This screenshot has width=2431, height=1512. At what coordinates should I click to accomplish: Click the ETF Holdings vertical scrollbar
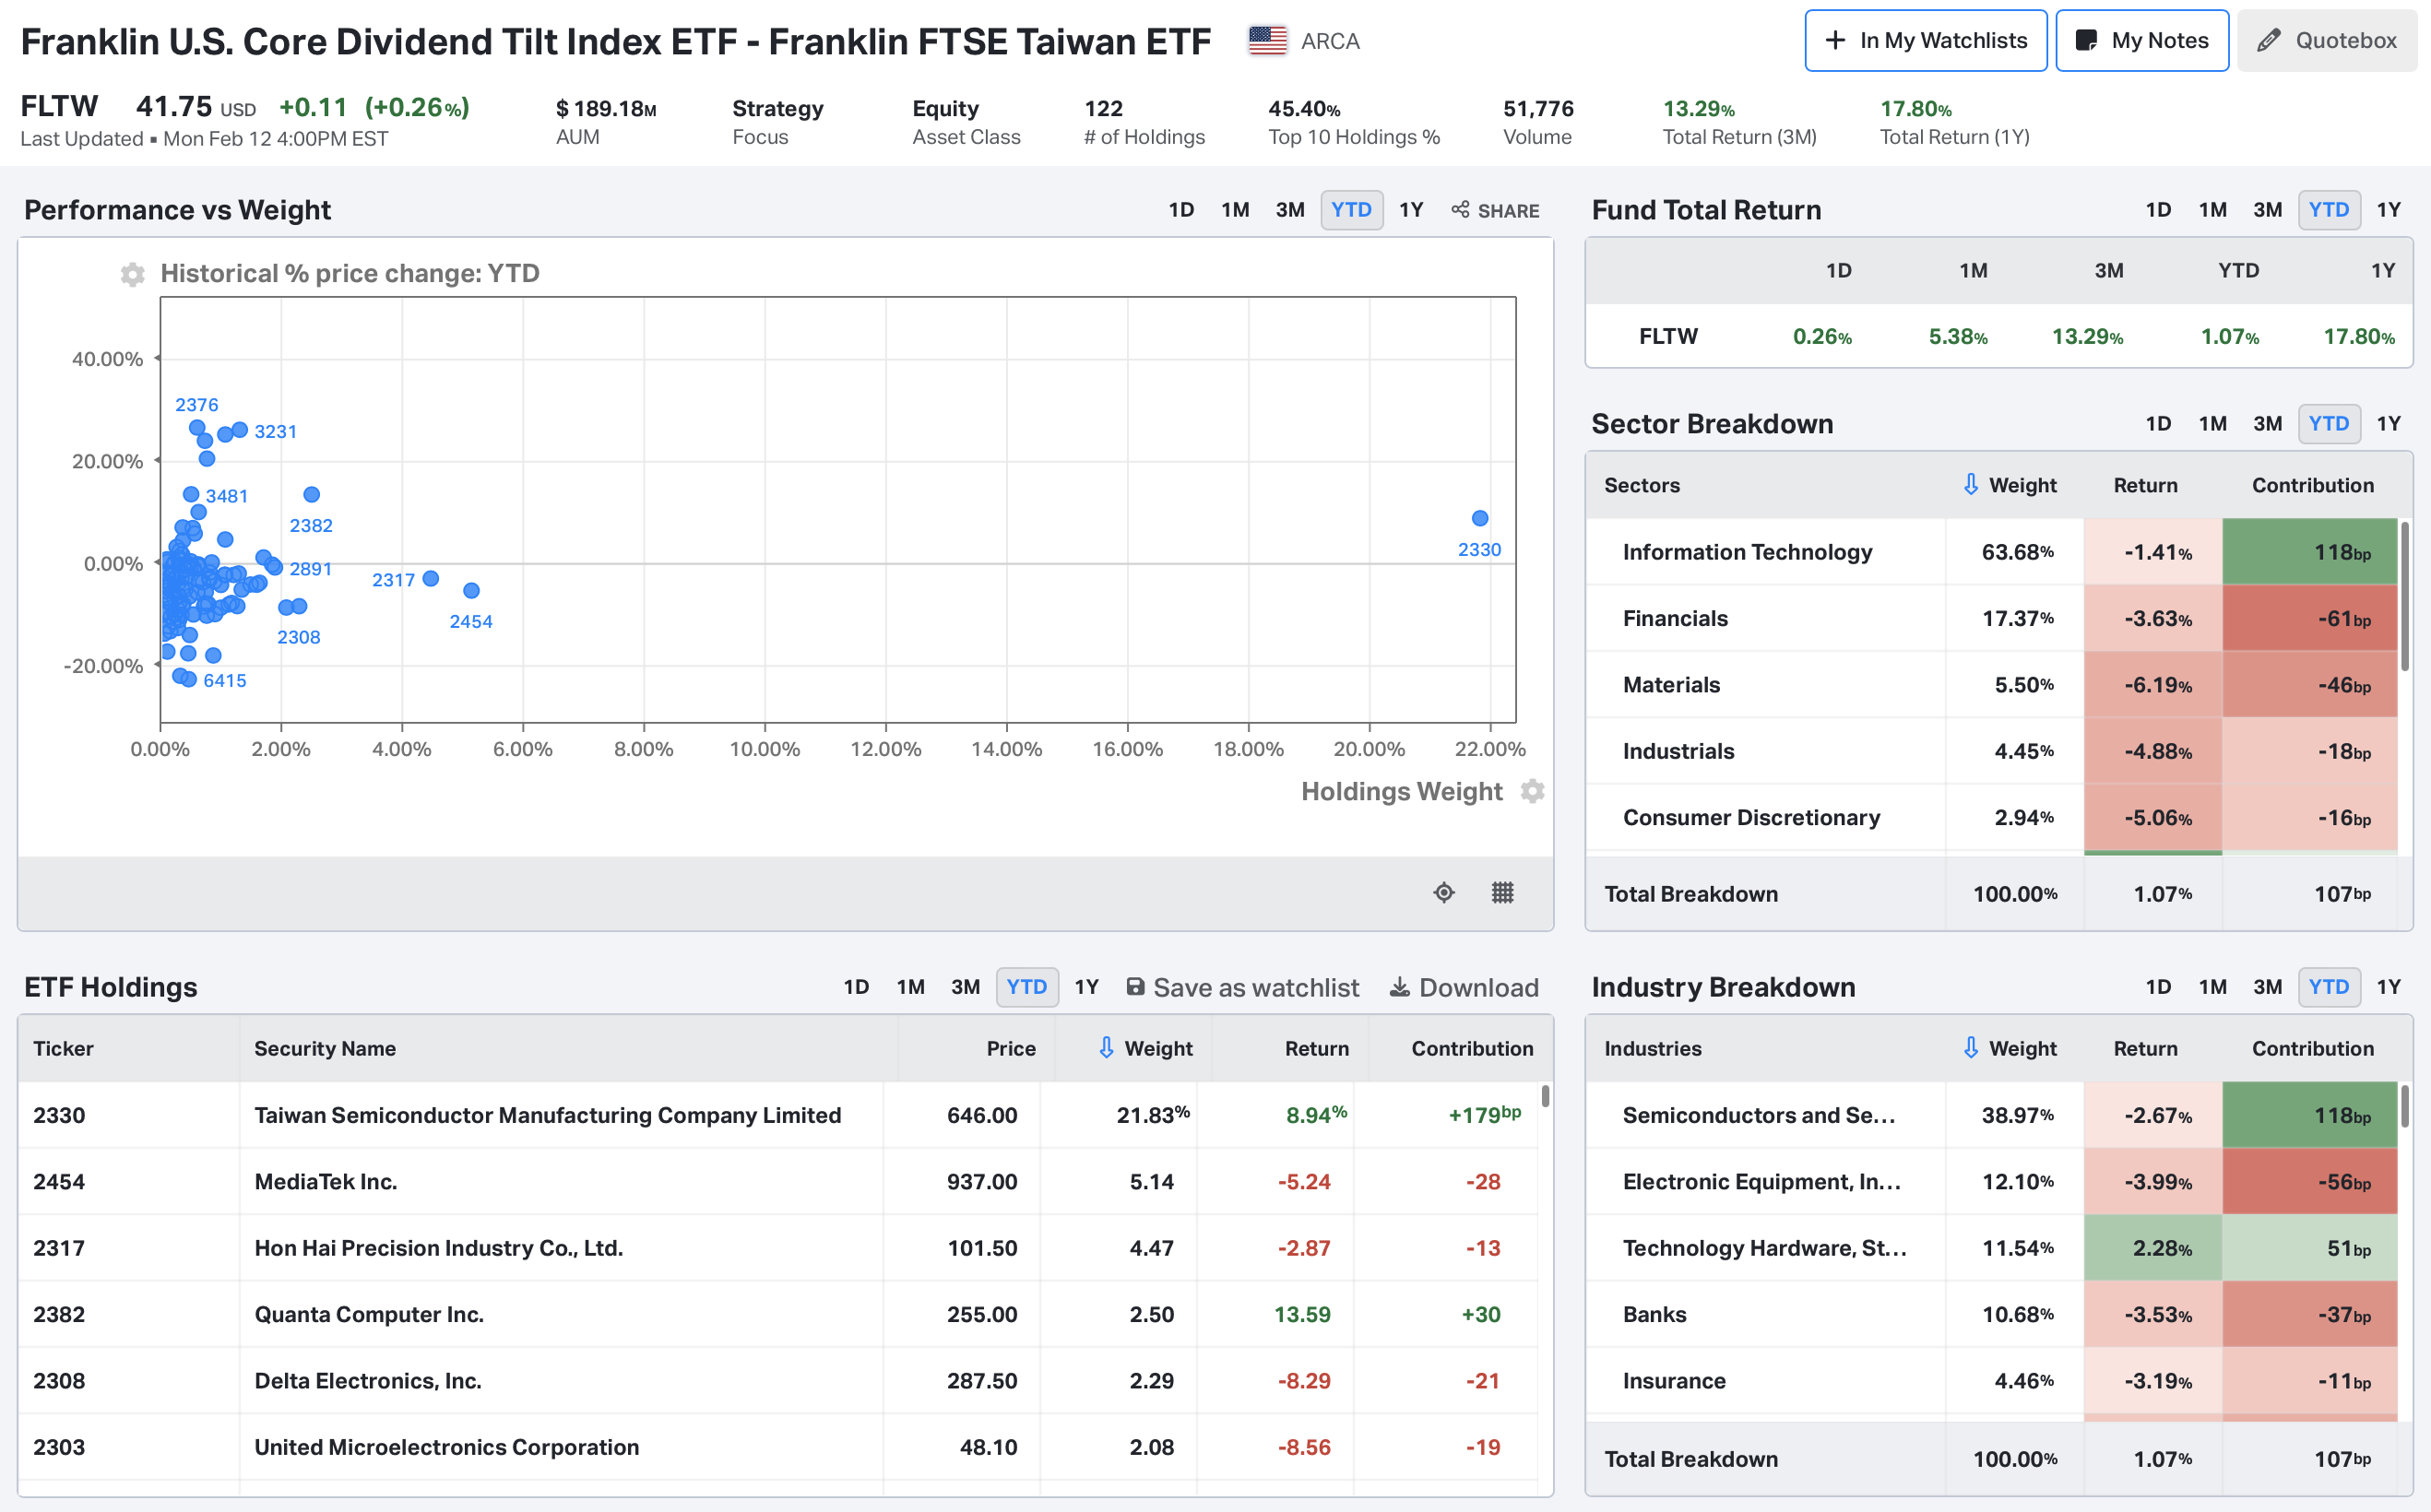tap(1545, 1096)
